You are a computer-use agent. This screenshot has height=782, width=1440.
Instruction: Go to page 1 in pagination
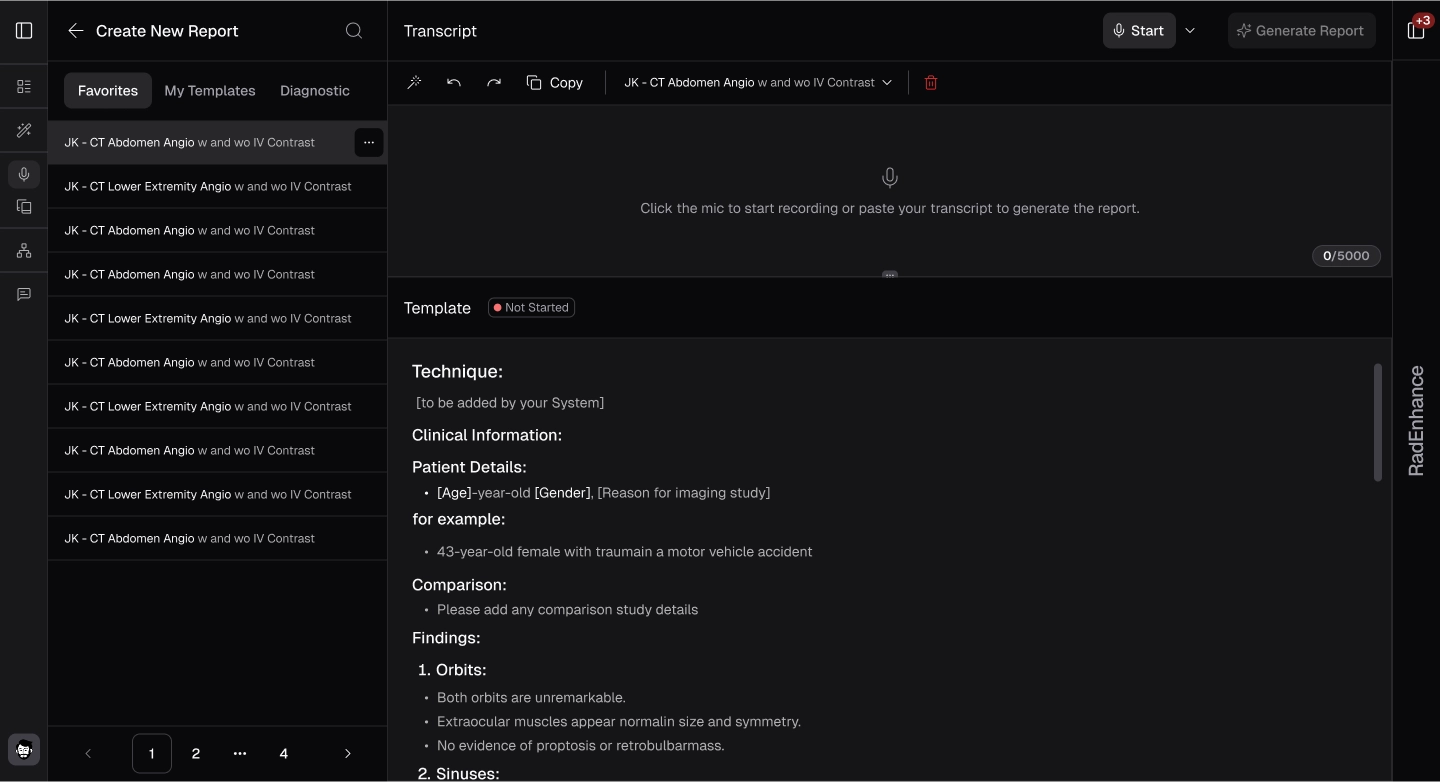[x=152, y=754]
